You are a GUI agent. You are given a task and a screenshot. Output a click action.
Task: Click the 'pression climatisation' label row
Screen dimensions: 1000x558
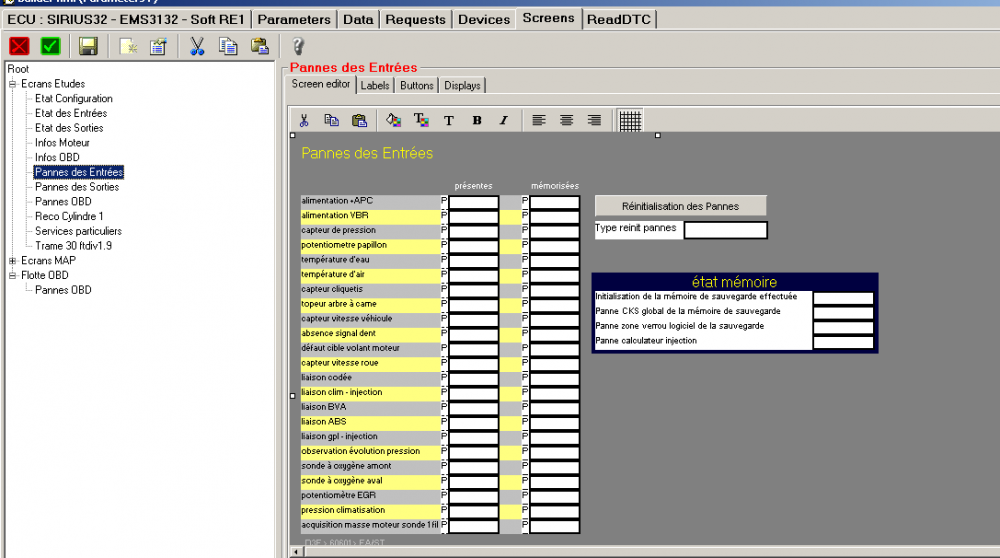pyautogui.click(x=371, y=510)
